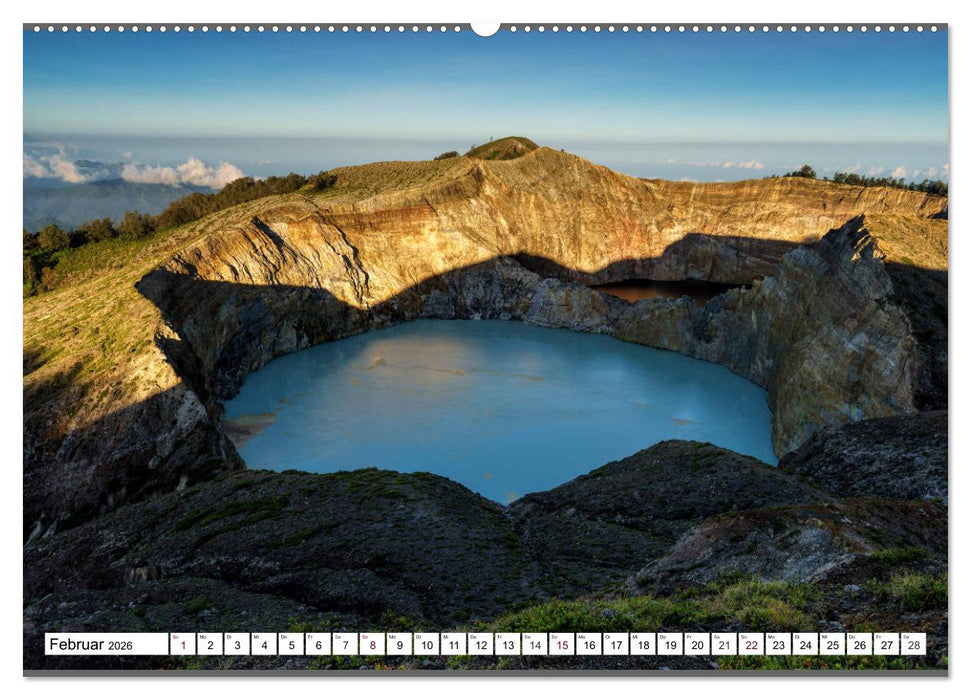Click the spiral binding at the top
This screenshot has width=971, height=700.
[x=300, y=30]
